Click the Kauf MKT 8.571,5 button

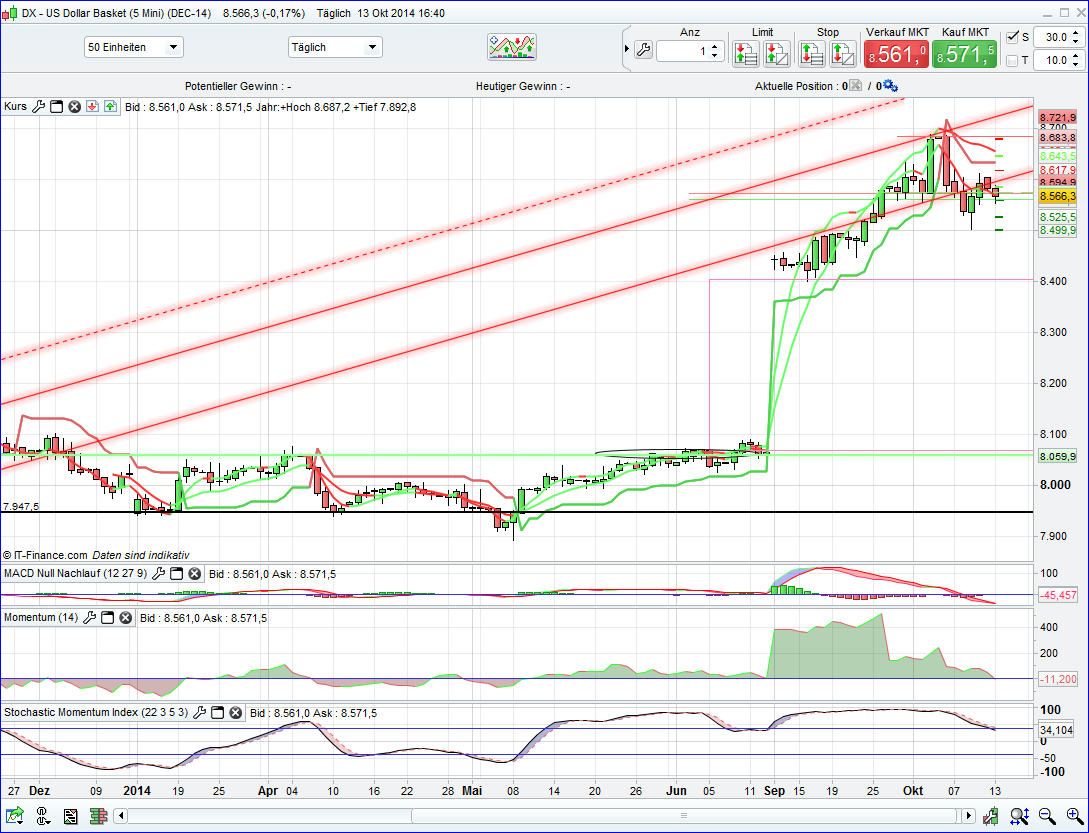tap(963, 53)
